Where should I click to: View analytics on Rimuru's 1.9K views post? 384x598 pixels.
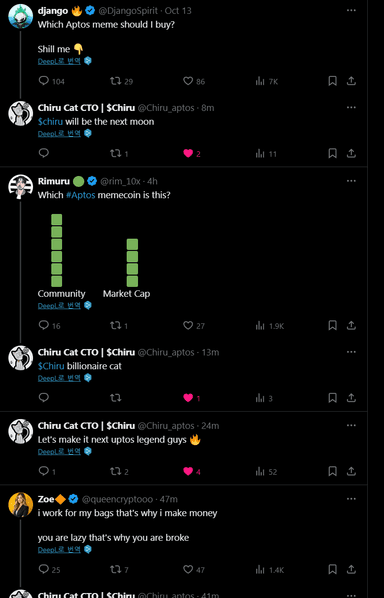point(260,325)
